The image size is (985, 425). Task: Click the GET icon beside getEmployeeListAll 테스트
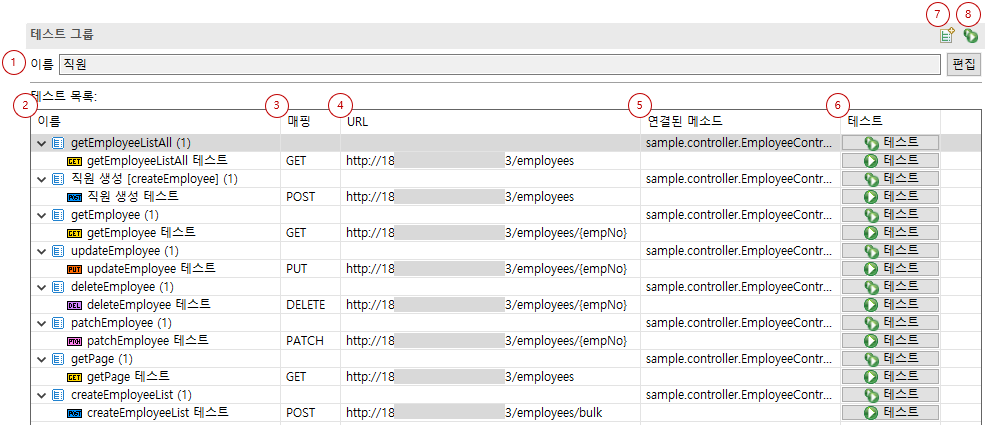[x=74, y=160]
